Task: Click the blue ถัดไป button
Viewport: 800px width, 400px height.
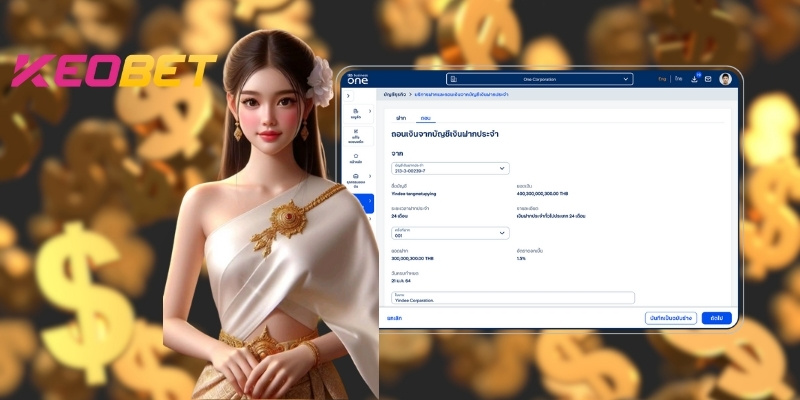Action: tap(716, 318)
